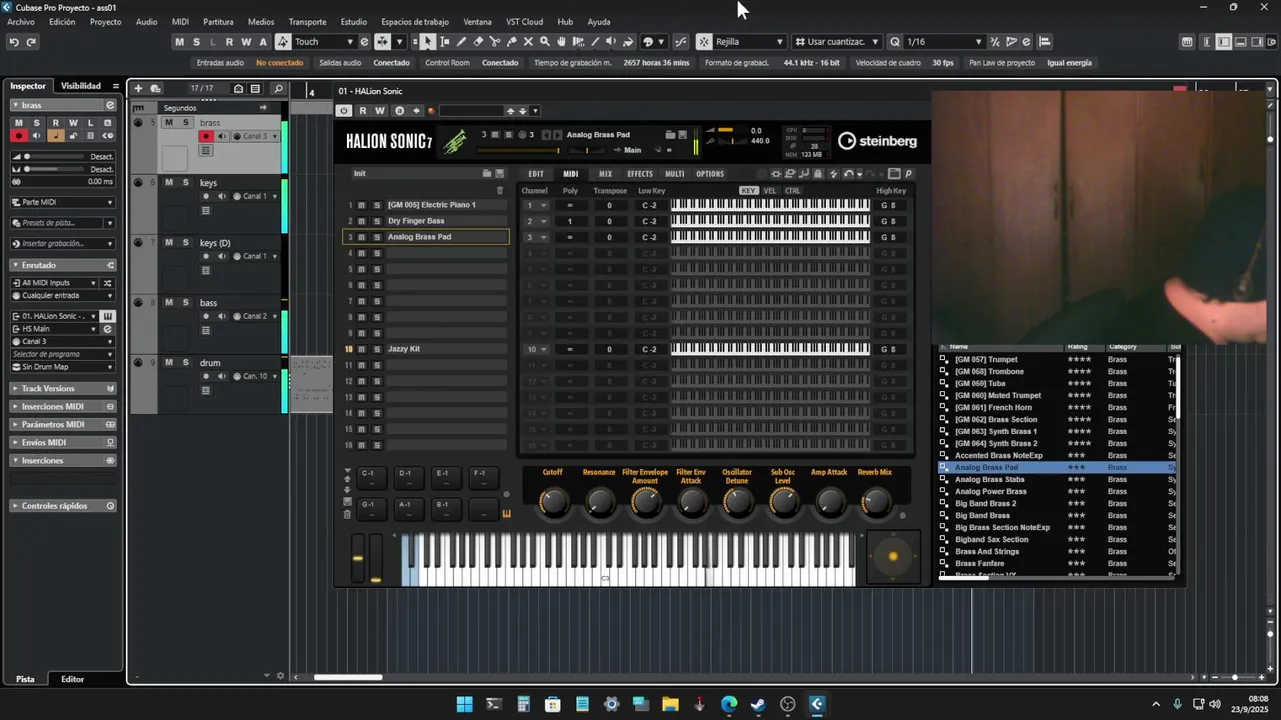Image resolution: width=1281 pixels, height=720 pixels.
Task: Toggle Snap on/off button
Action: pyautogui.click(x=703, y=42)
